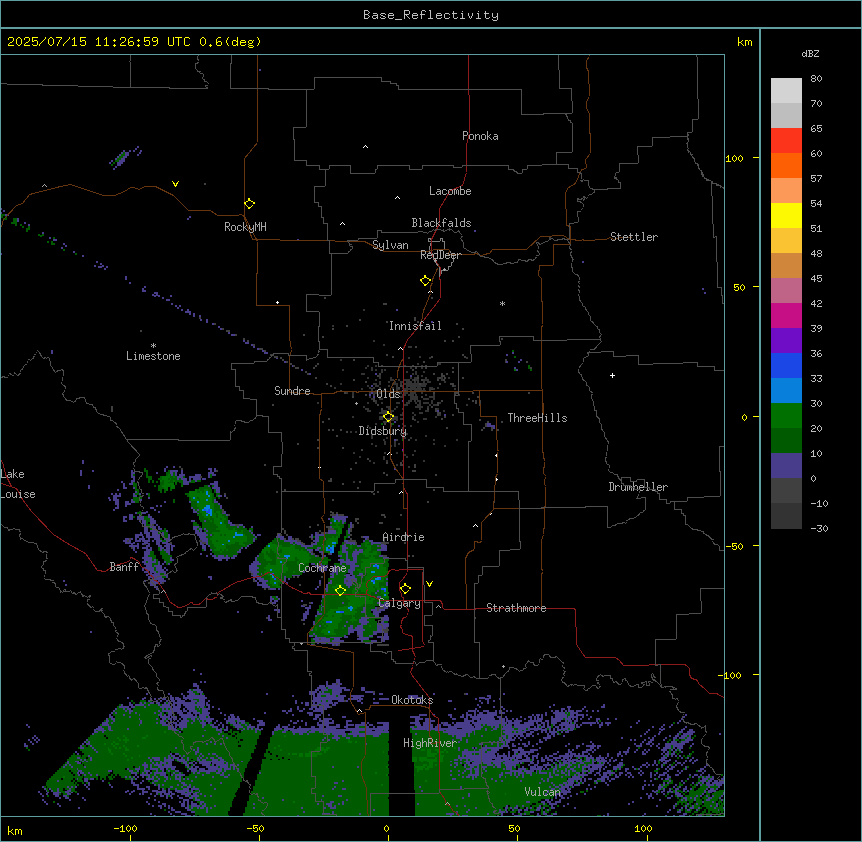Viewport: 862px width, 842px height.
Task: Click the Lacombe city label
Action: pos(450,191)
